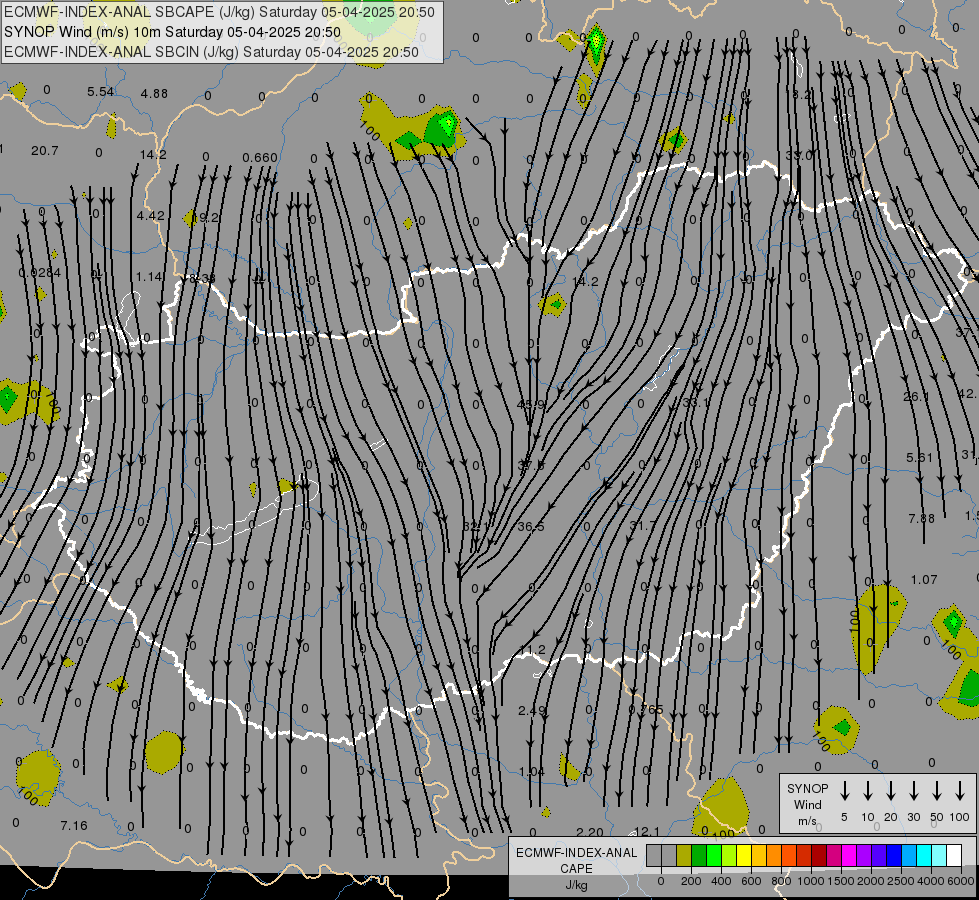This screenshot has width=979, height=900.
Task: Click the SBCAPE title line in header
Action: 219,12
